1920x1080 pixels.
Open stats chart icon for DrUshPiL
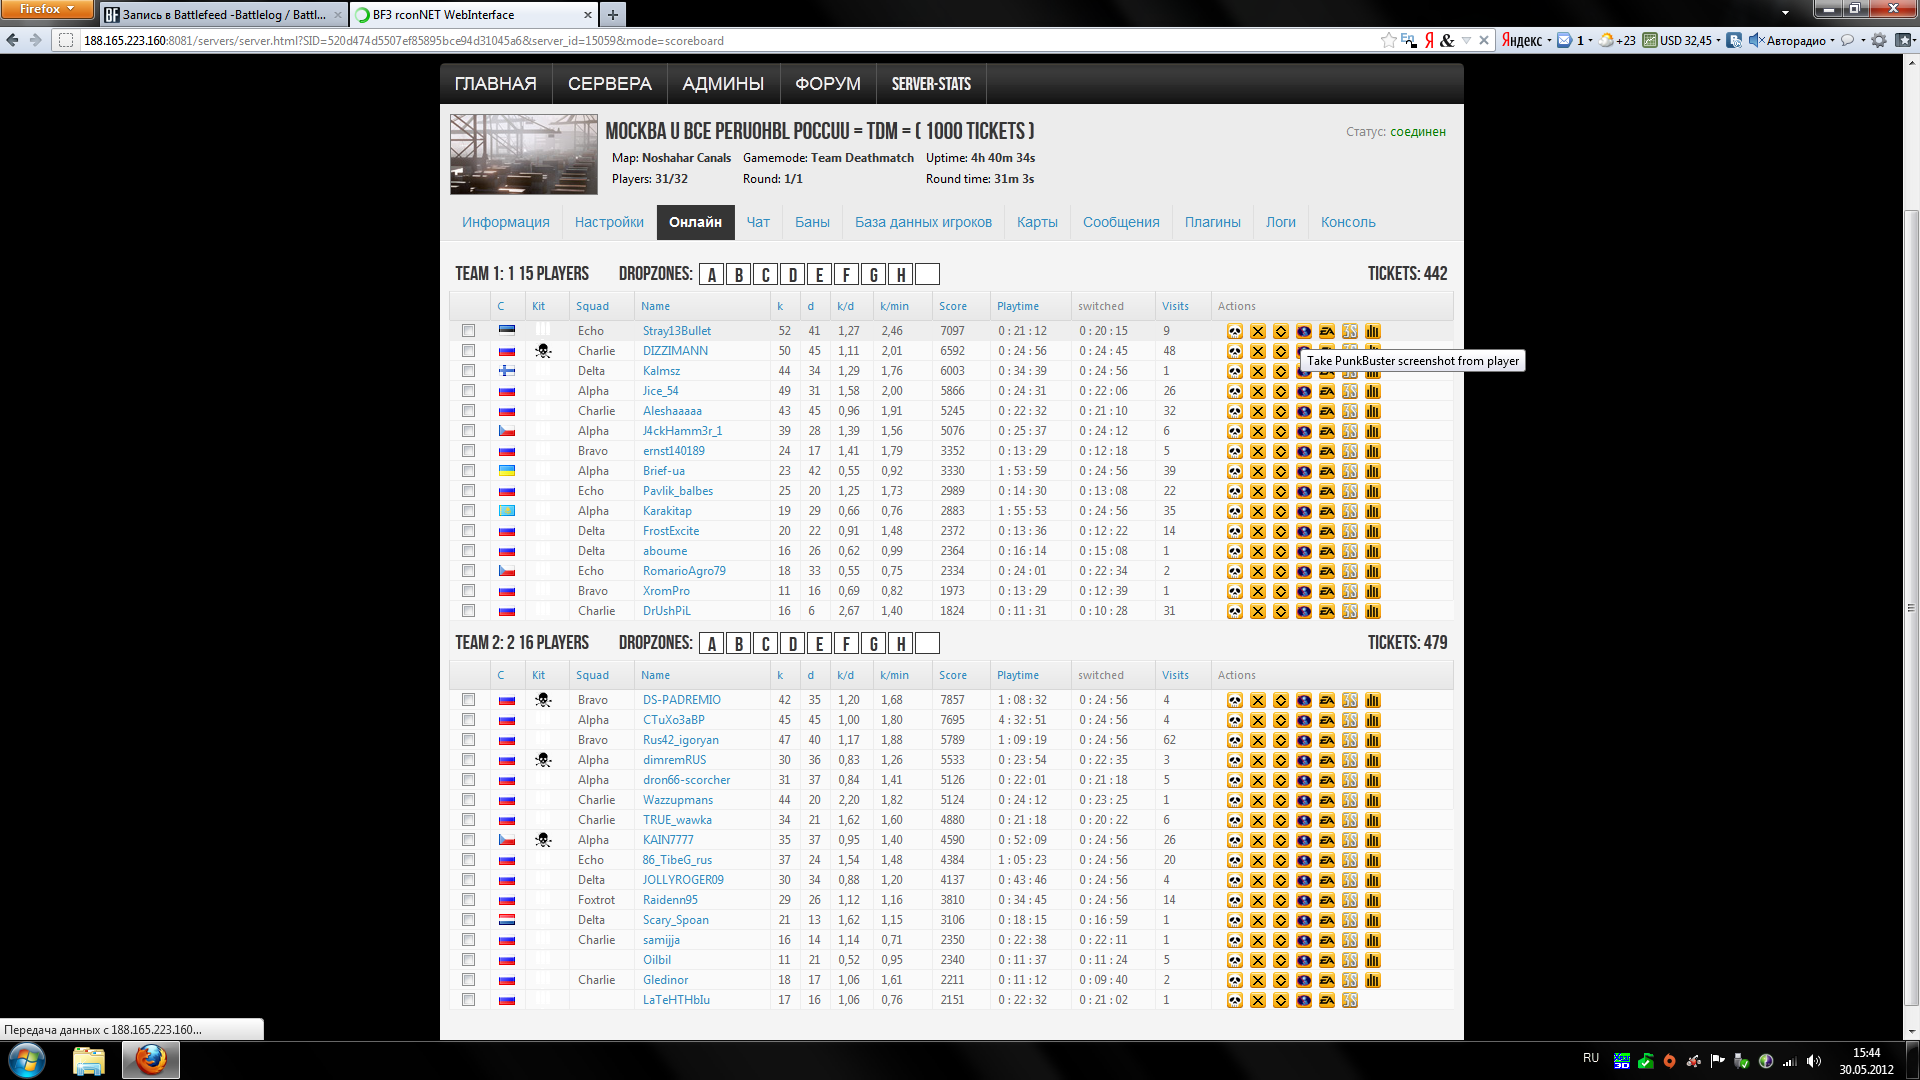click(x=1373, y=612)
